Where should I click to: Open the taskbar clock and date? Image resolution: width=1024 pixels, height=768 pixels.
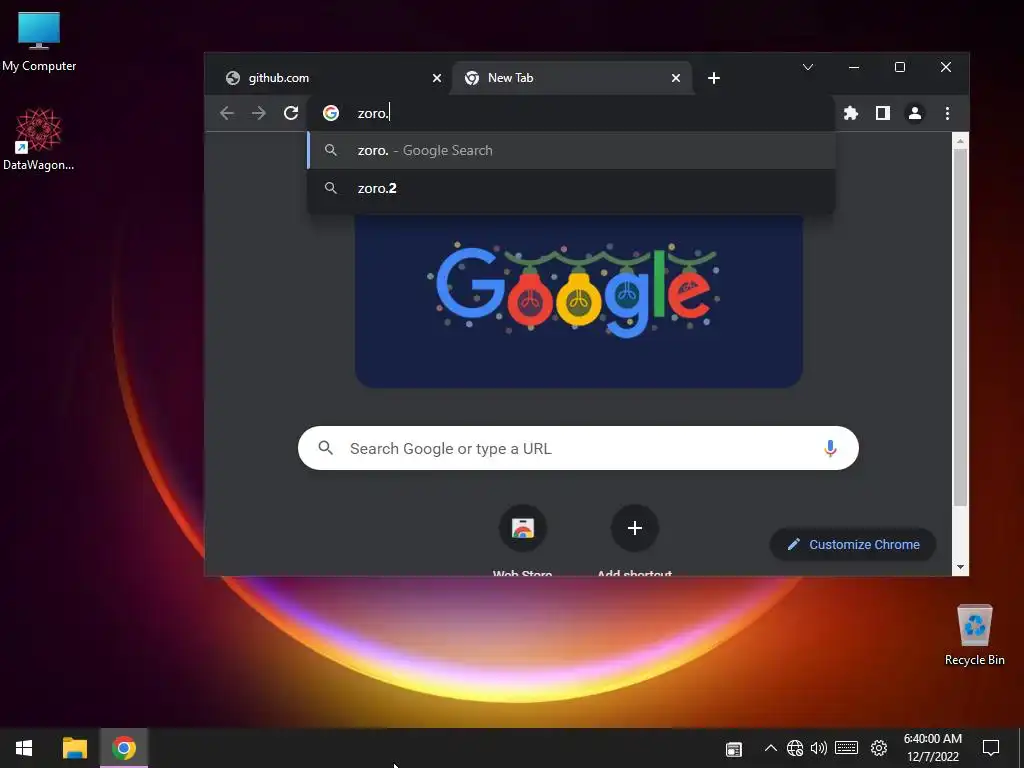pos(933,748)
